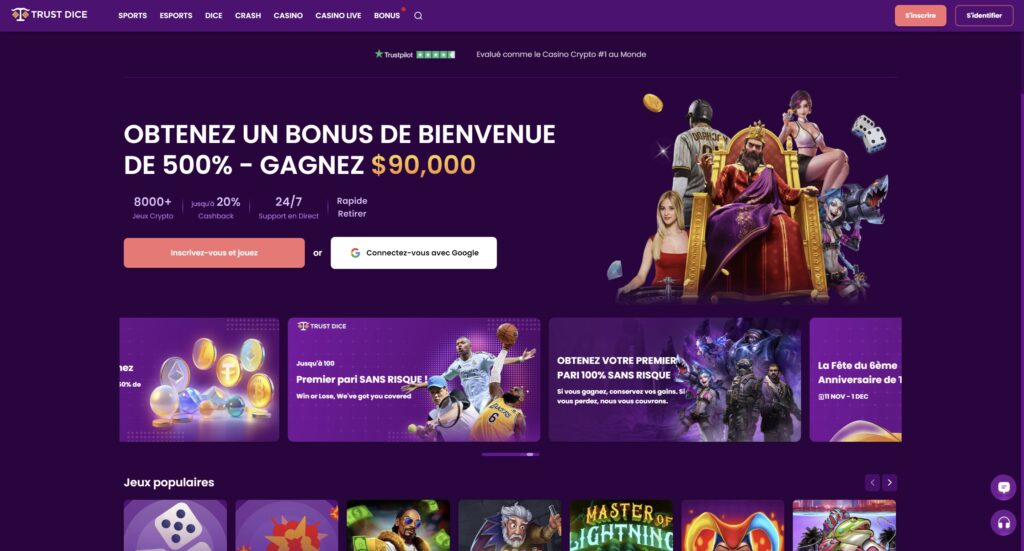Click the S'inscrire button
This screenshot has width=1024, height=551.
920,16
